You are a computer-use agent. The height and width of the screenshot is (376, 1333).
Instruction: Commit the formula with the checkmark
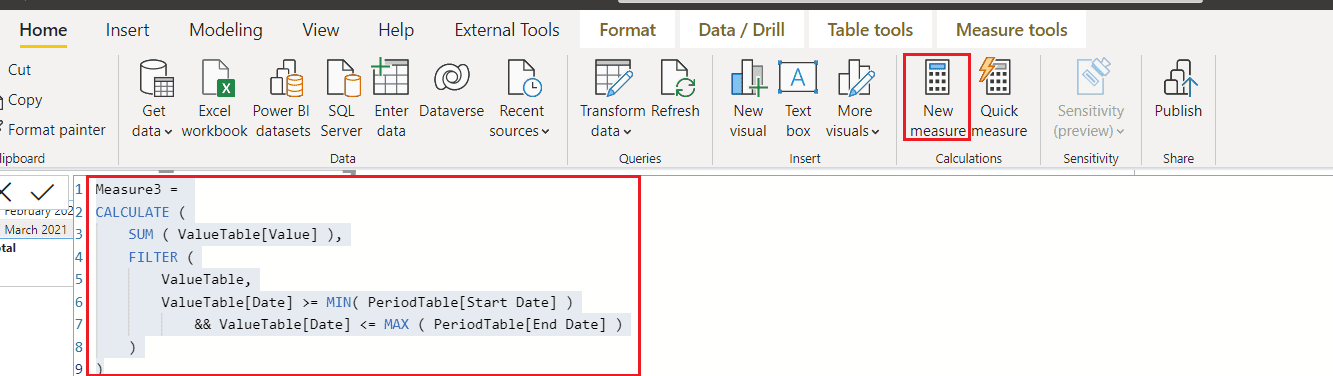pyautogui.click(x=42, y=192)
